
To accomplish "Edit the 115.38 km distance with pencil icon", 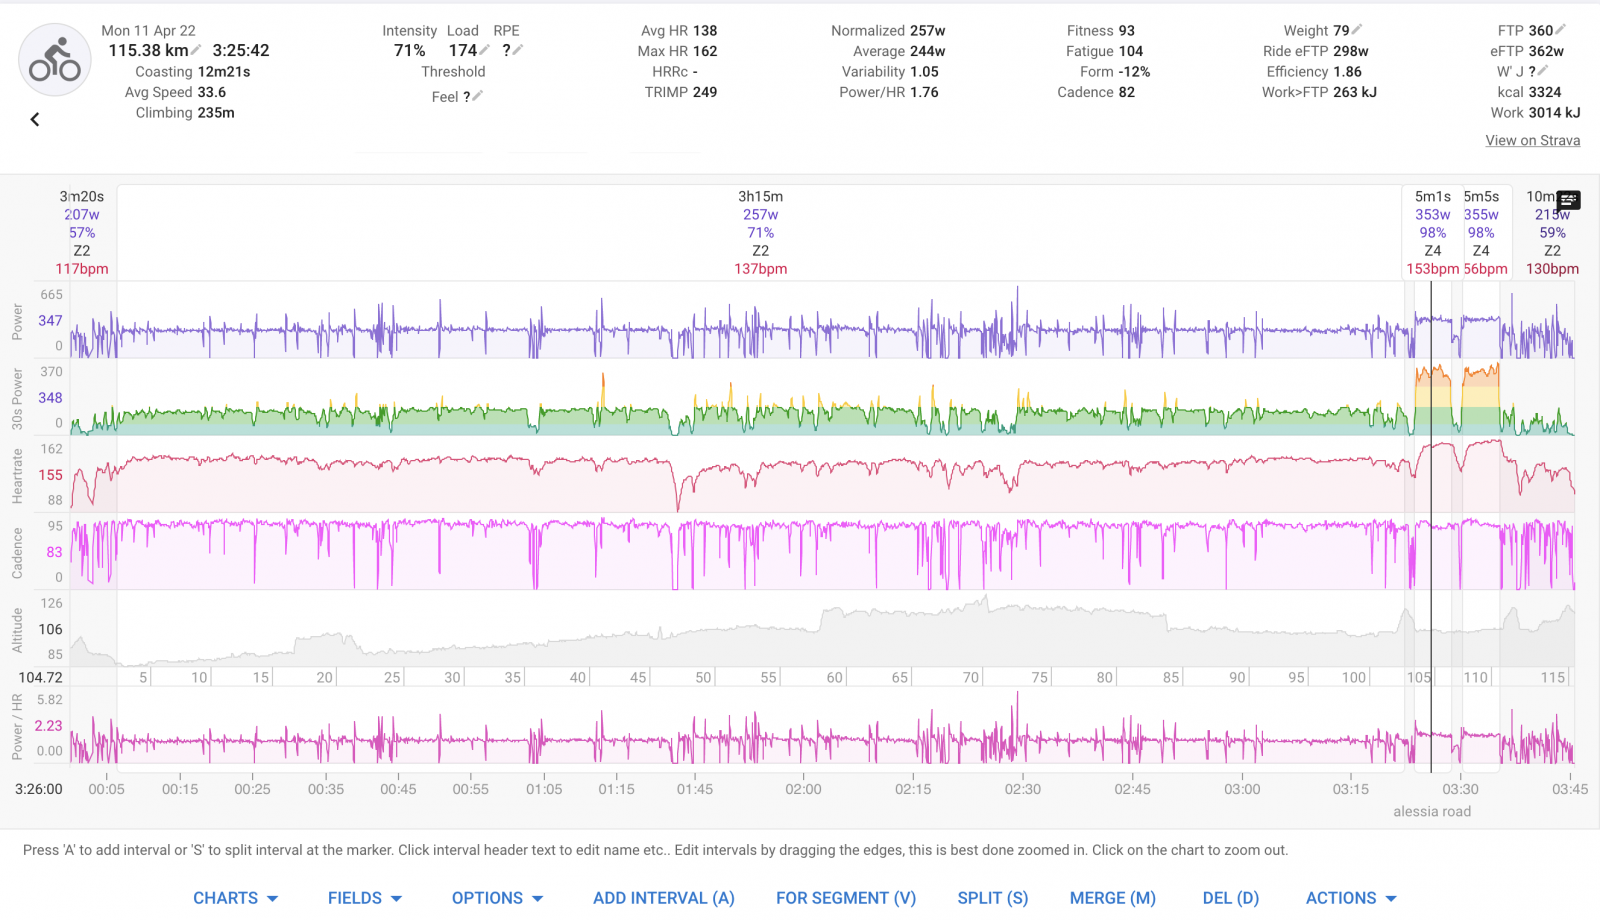I will 197,50.
